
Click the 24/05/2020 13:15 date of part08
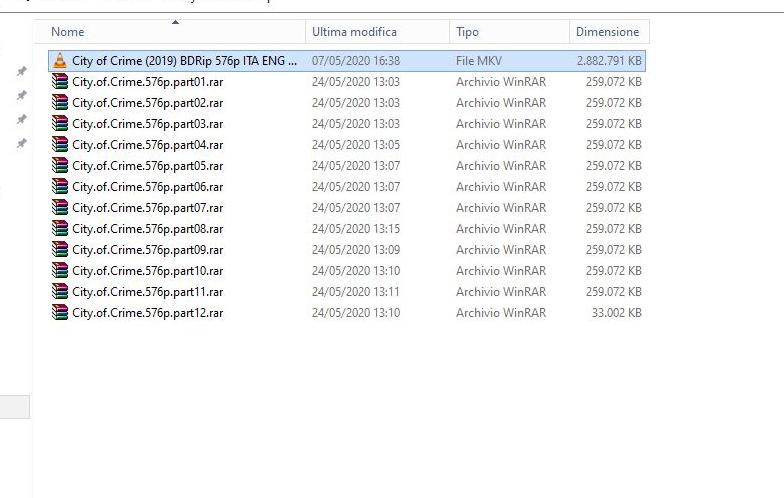coord(356,229)
